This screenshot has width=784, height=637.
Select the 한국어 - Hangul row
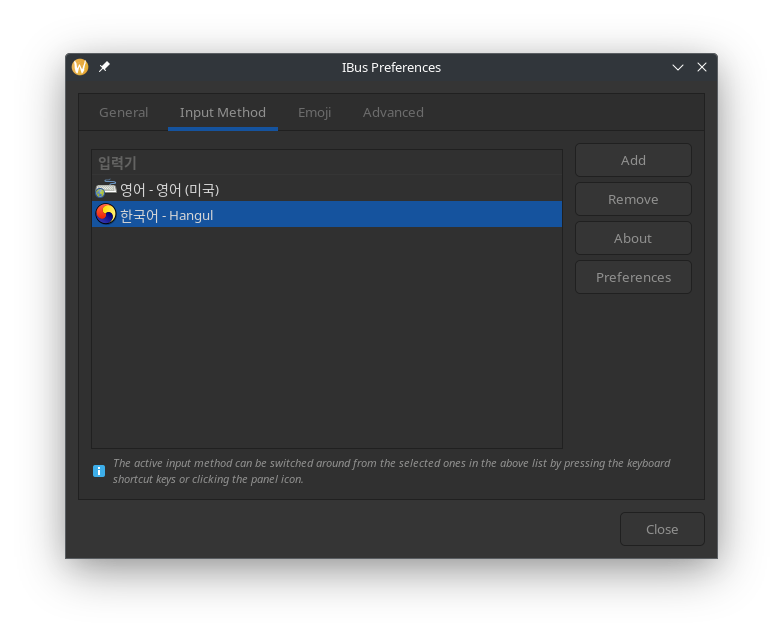(x=327, y=214)
